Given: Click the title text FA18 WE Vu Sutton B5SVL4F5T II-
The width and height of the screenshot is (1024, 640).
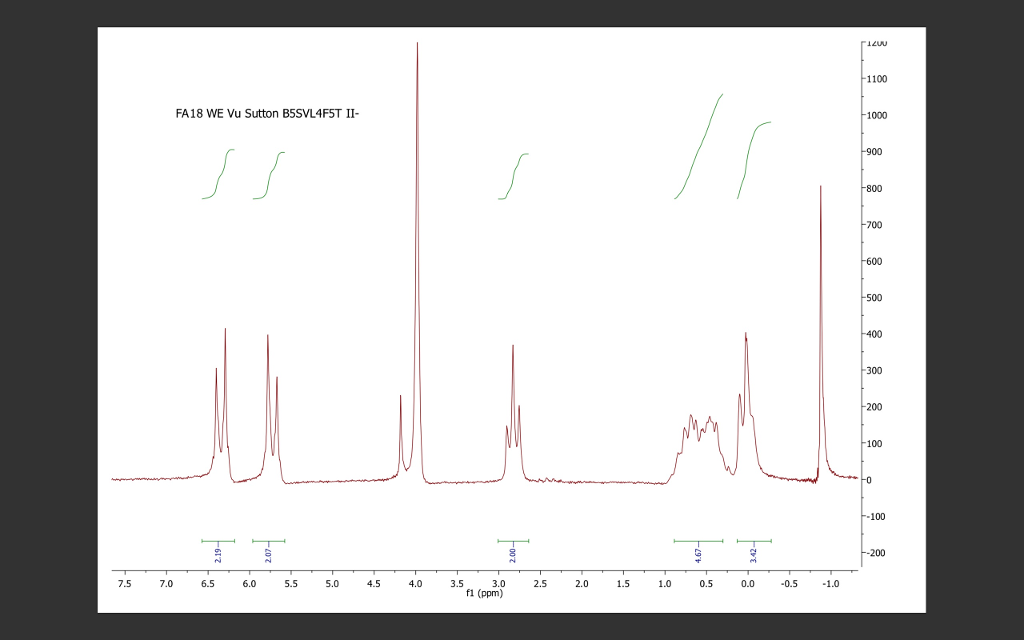Looking at the screenshot, I should pos(266,114).
